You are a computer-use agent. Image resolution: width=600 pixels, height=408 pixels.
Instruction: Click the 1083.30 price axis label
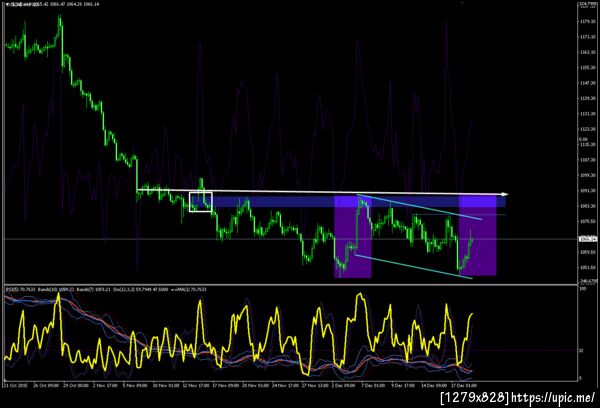tap(587, 206)
